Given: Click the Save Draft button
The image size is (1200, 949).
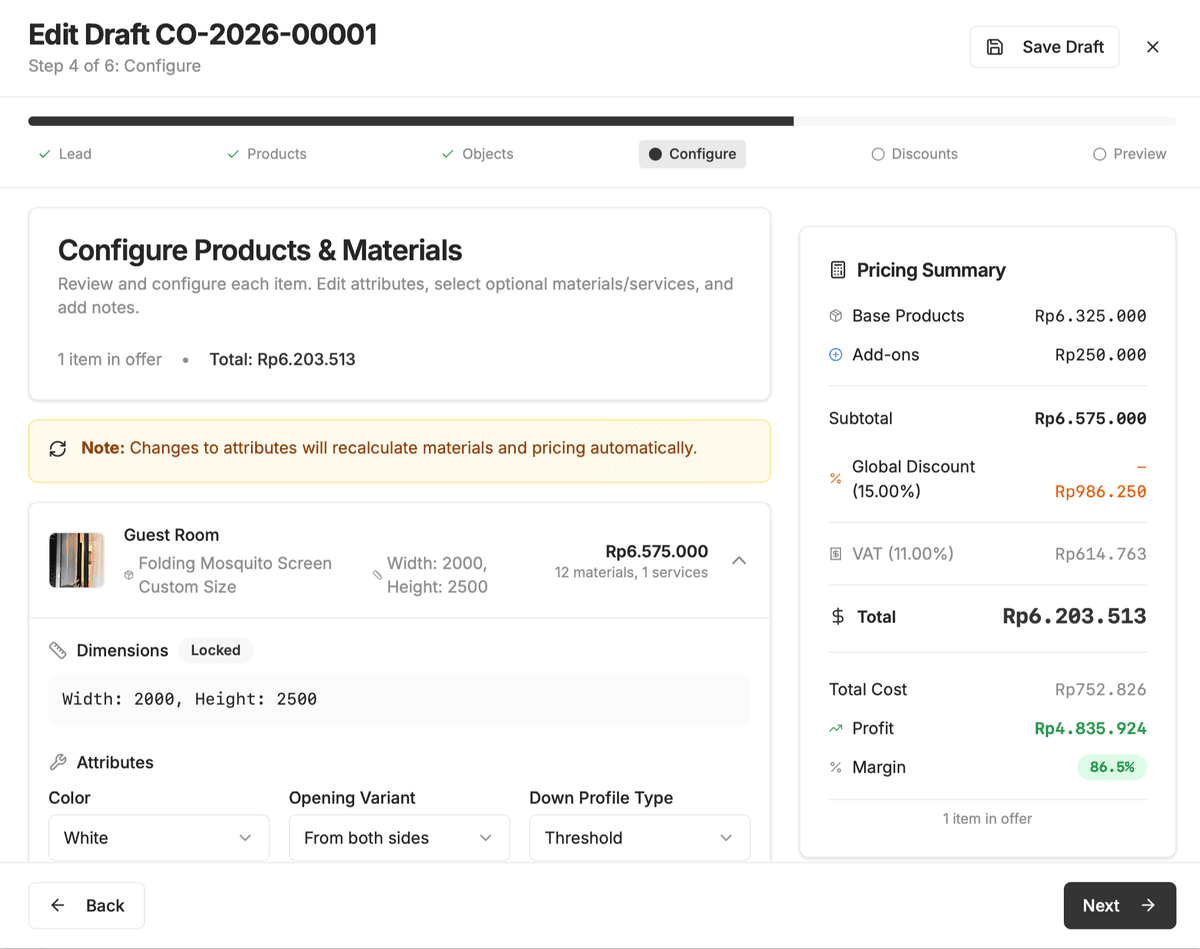Looking at the screenshot, I should (1044, 46).
